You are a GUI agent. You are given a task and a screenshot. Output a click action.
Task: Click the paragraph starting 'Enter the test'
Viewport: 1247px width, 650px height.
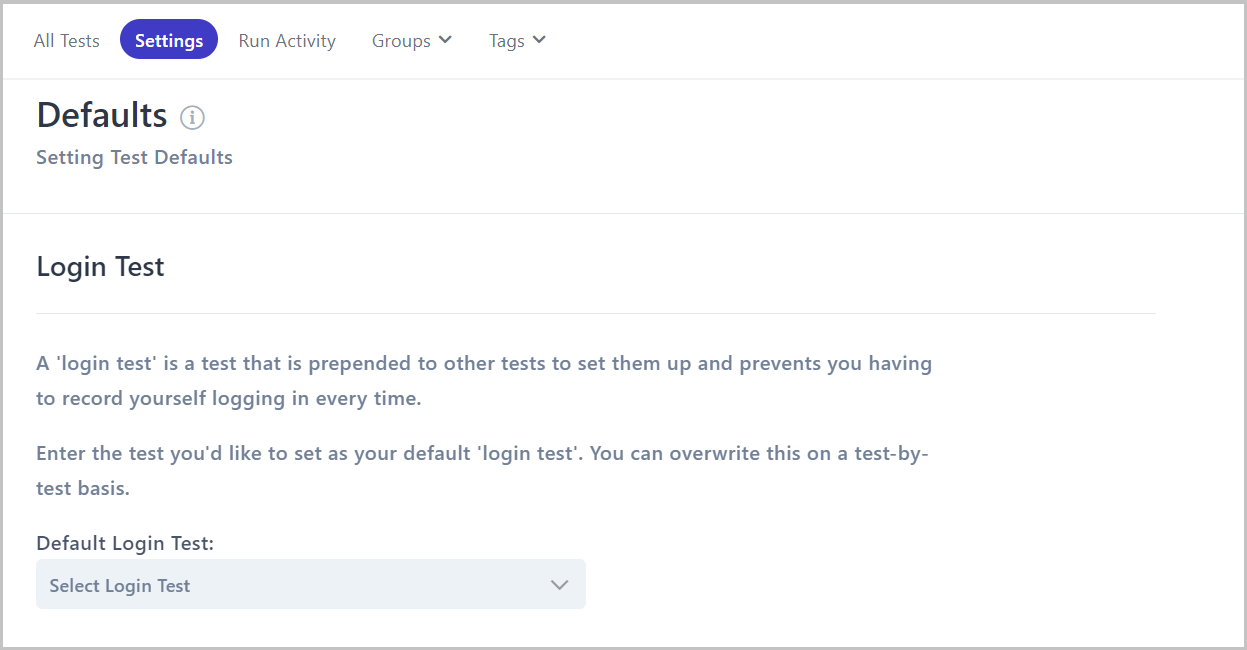click(x=483, y=470)
